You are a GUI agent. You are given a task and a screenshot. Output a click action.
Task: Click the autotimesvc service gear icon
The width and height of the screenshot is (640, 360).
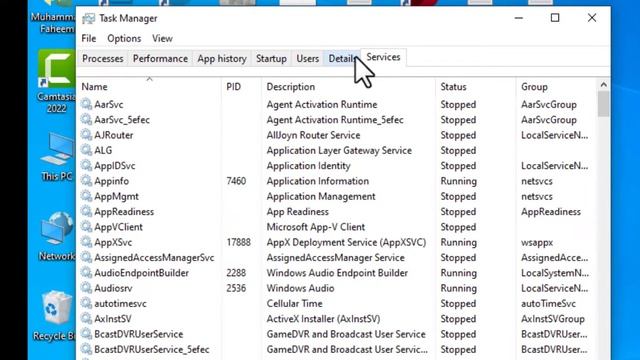click(86, 303)
